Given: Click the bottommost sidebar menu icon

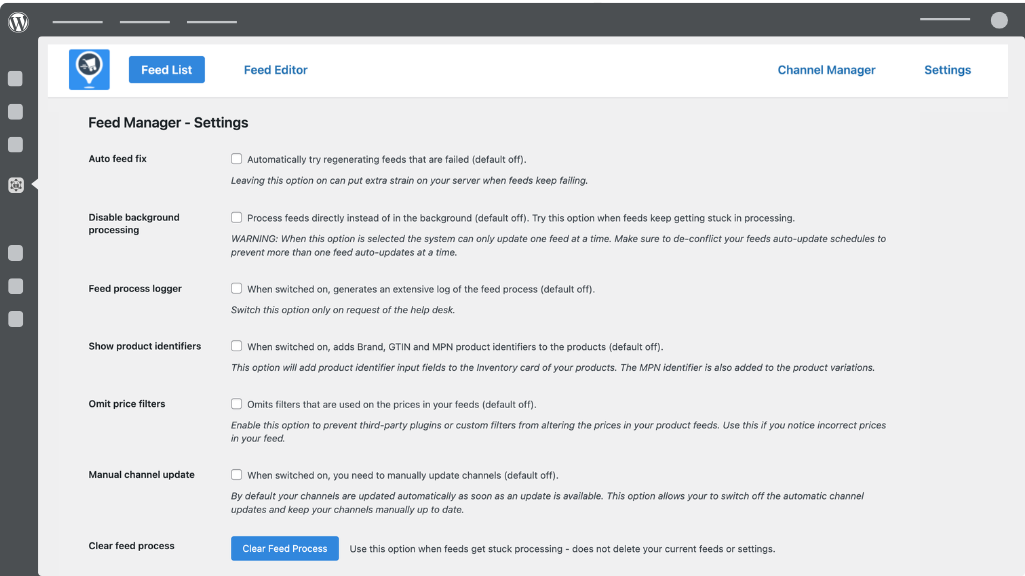Looking at the screenshot, I should [x=16, y=319].
